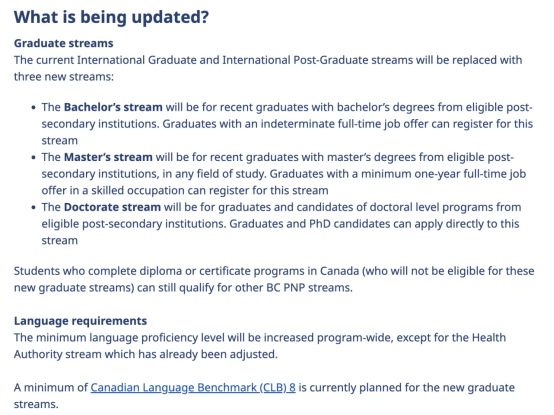Click the bullet before the Doctorate stream item

pos(34,207)
